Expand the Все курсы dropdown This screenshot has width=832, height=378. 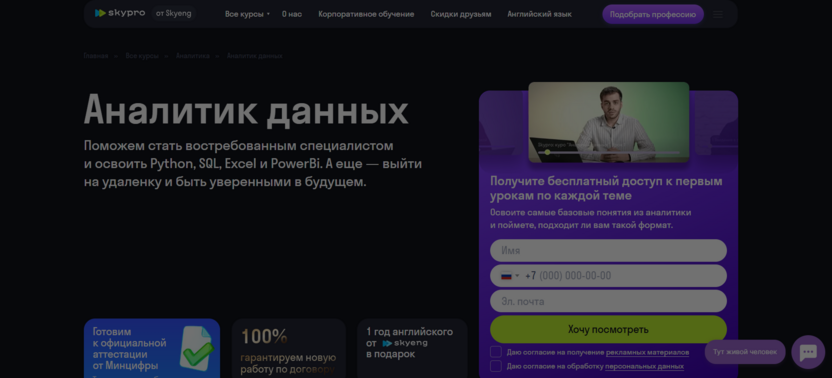(x=247, y=14)
